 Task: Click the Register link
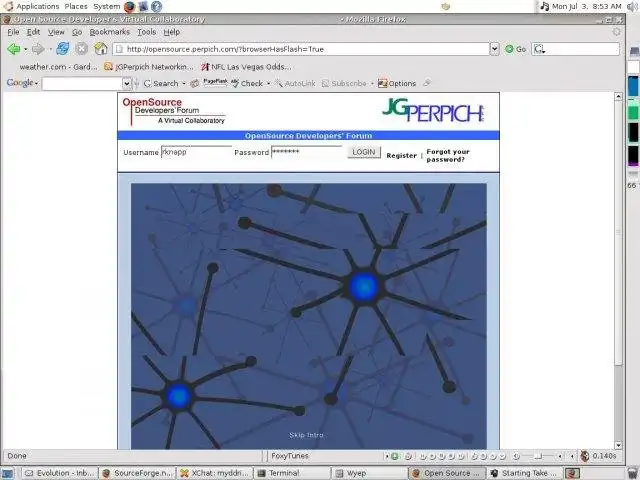pyautogui.click(x=401, y=156)
